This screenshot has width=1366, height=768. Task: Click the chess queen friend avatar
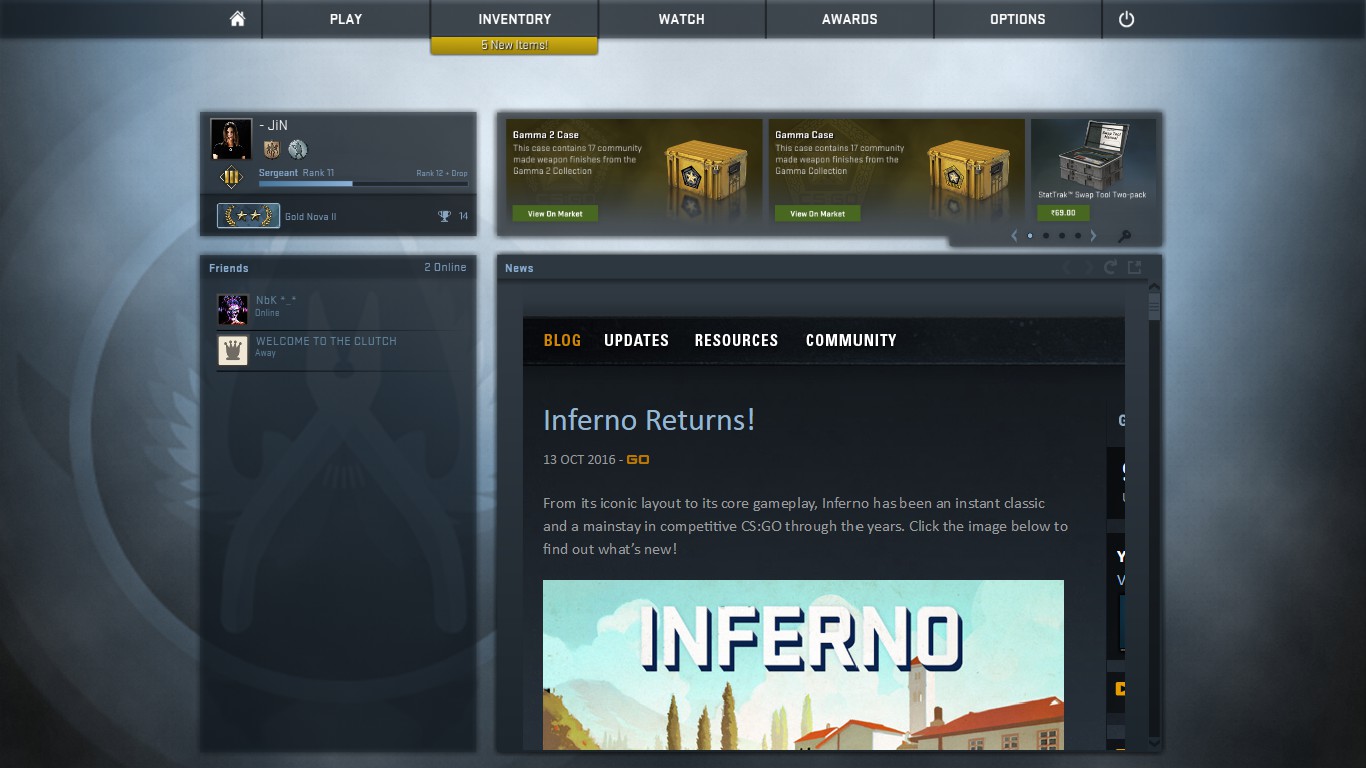tap(233, 350)
